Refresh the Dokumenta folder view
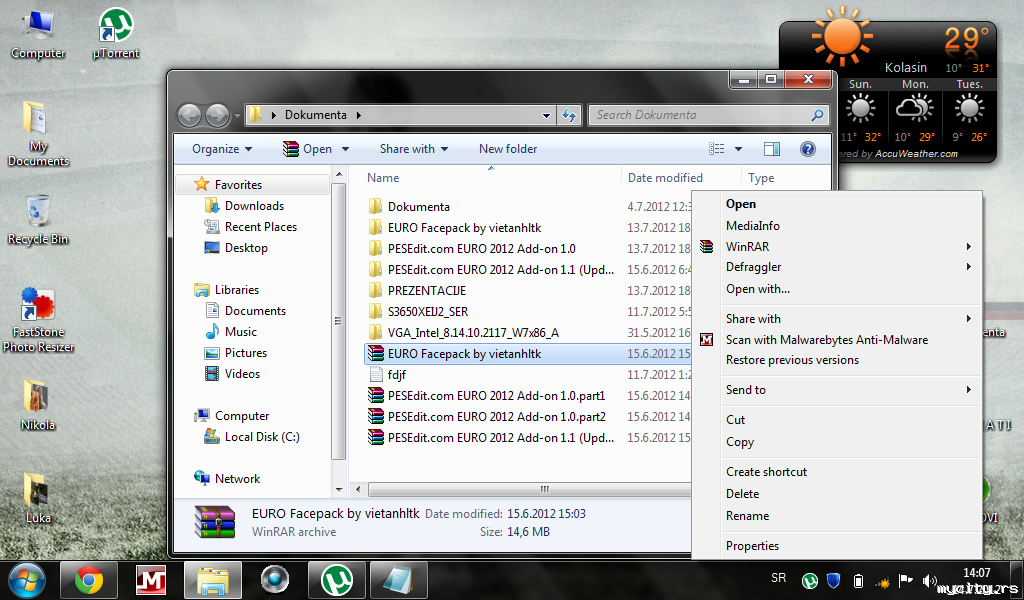This screenshot has width=1024, height=600. 569,116
